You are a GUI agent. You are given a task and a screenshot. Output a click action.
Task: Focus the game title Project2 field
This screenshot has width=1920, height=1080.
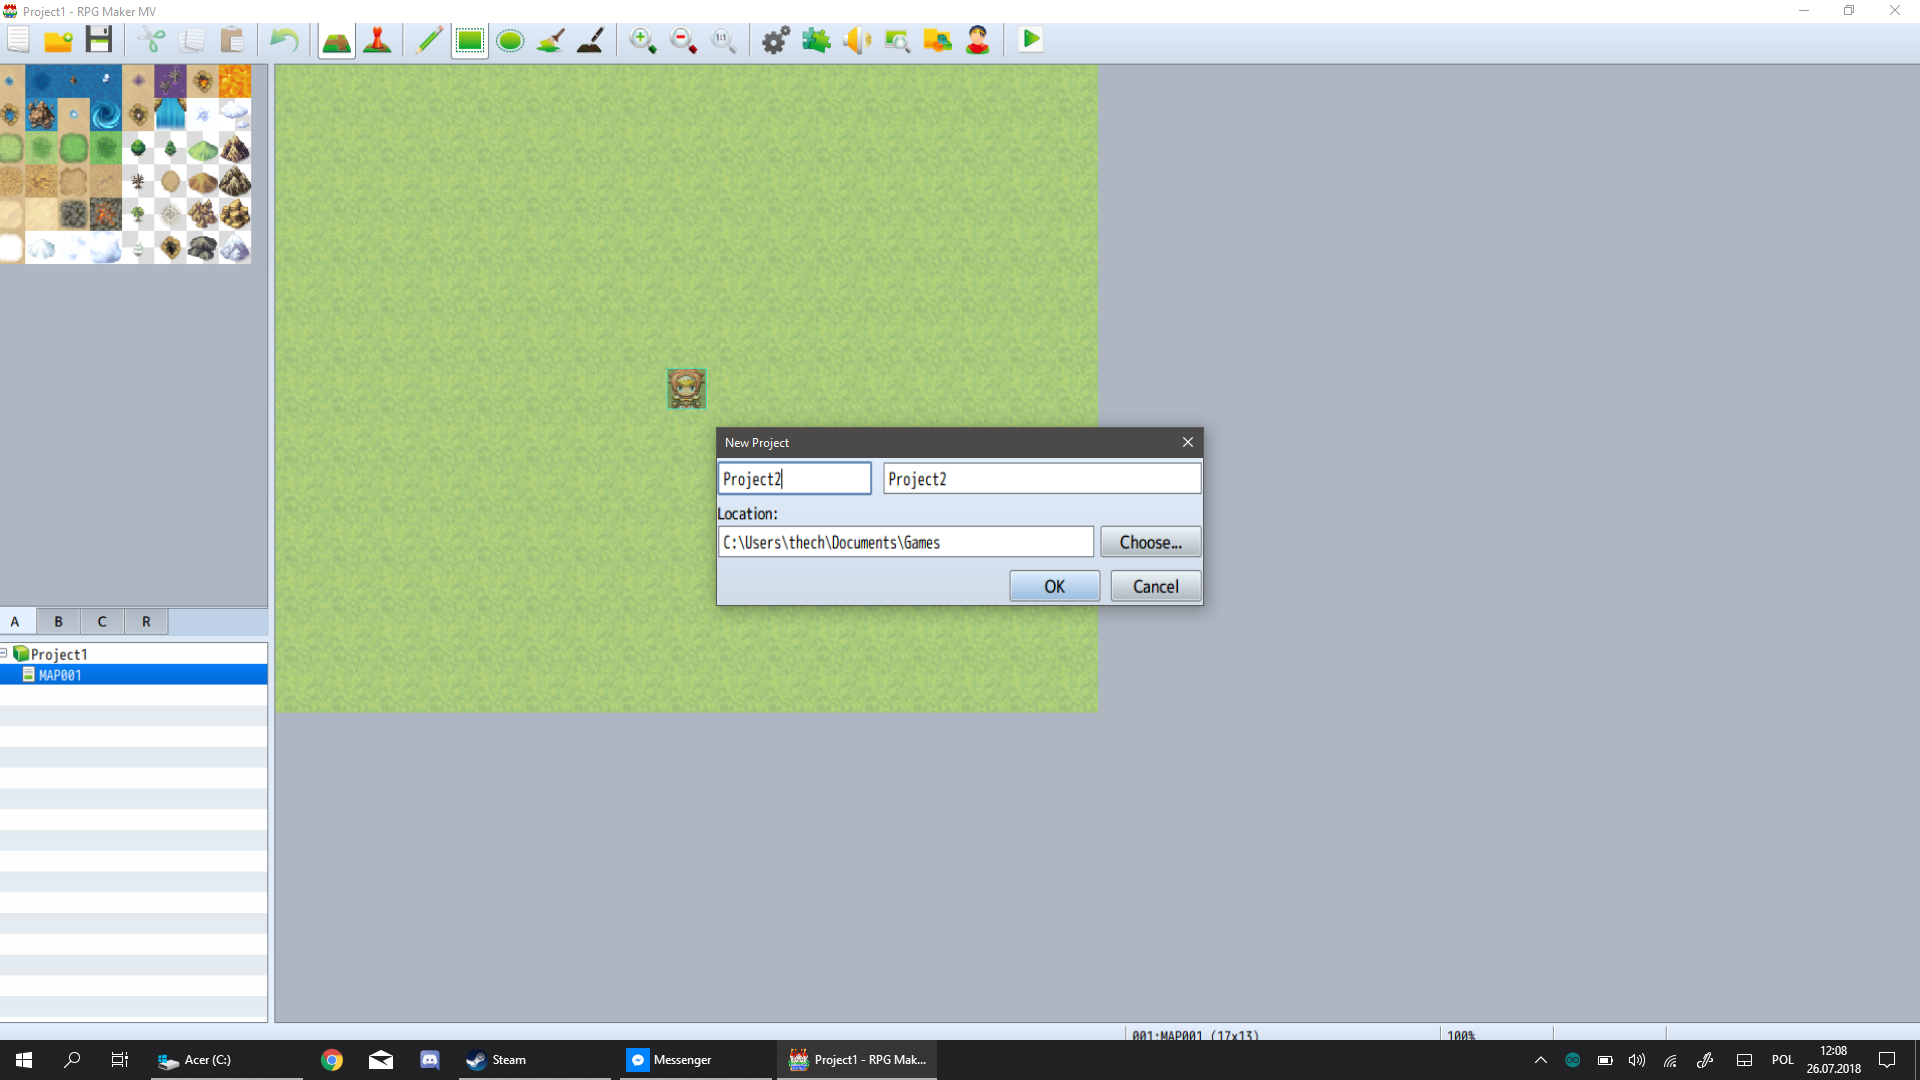1042,479
